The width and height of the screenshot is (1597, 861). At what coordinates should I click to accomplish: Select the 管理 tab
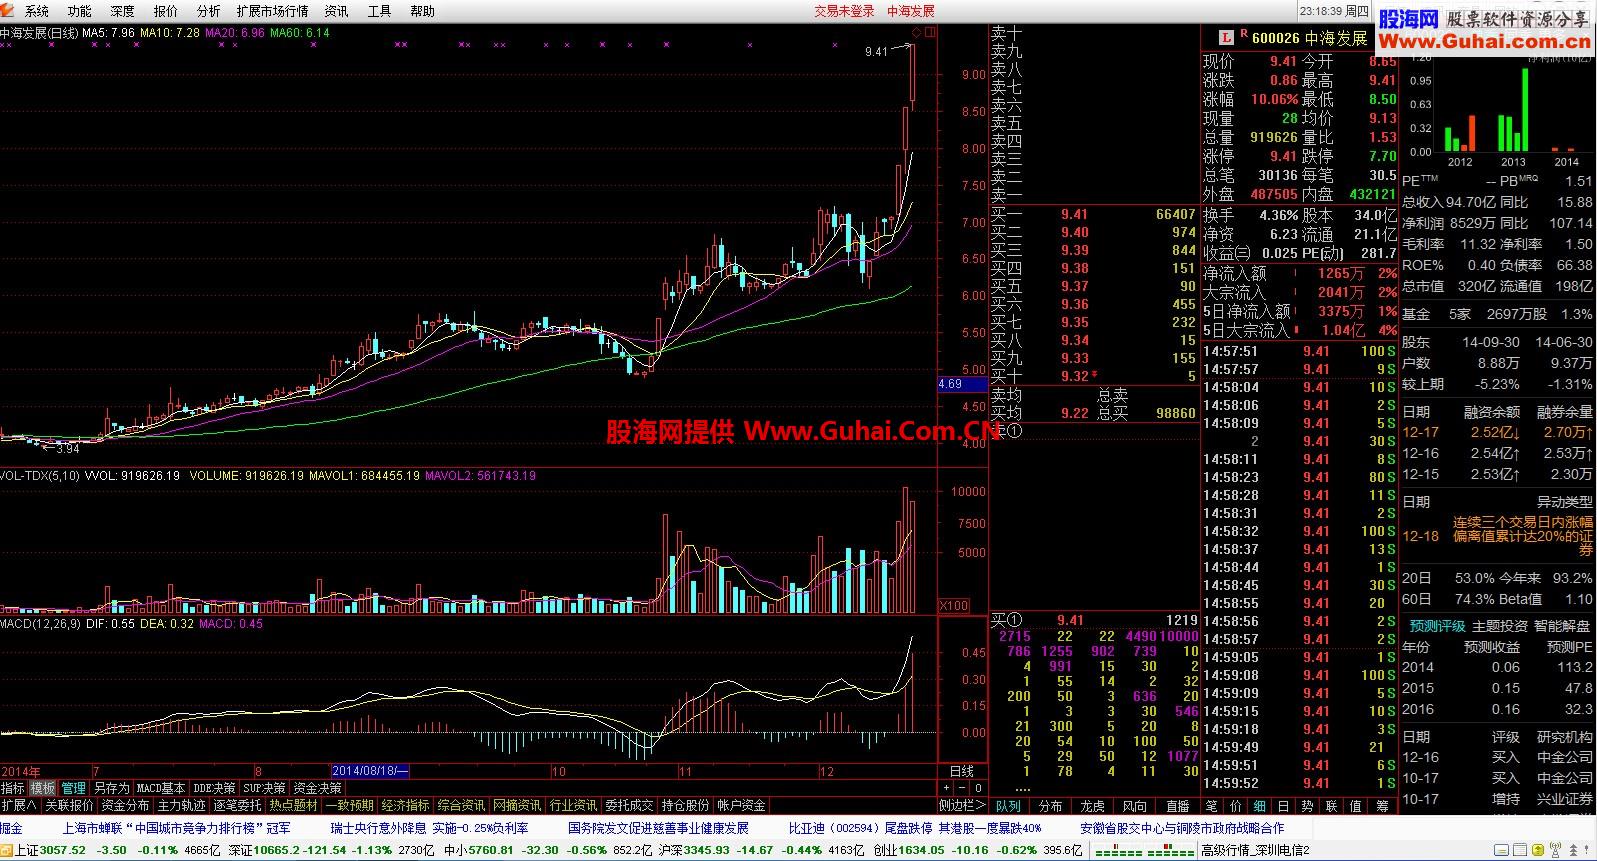pos(73,788)
